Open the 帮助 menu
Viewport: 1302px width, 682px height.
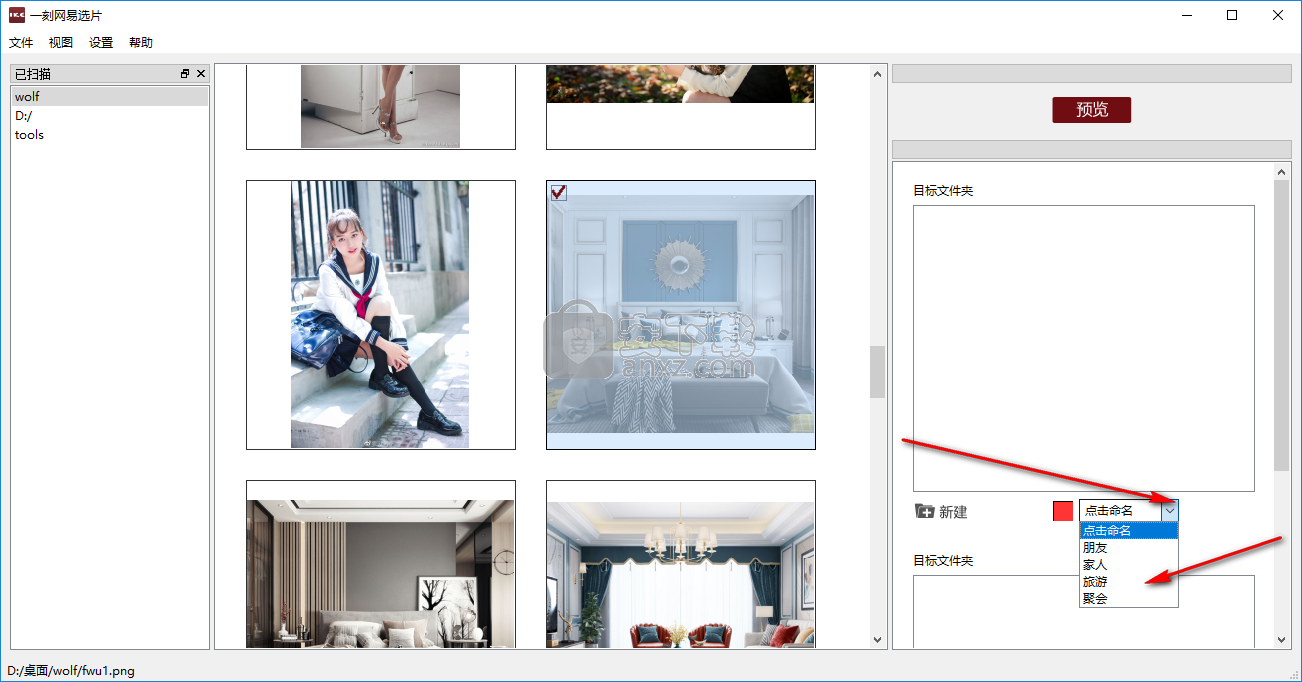pos(141,43)
